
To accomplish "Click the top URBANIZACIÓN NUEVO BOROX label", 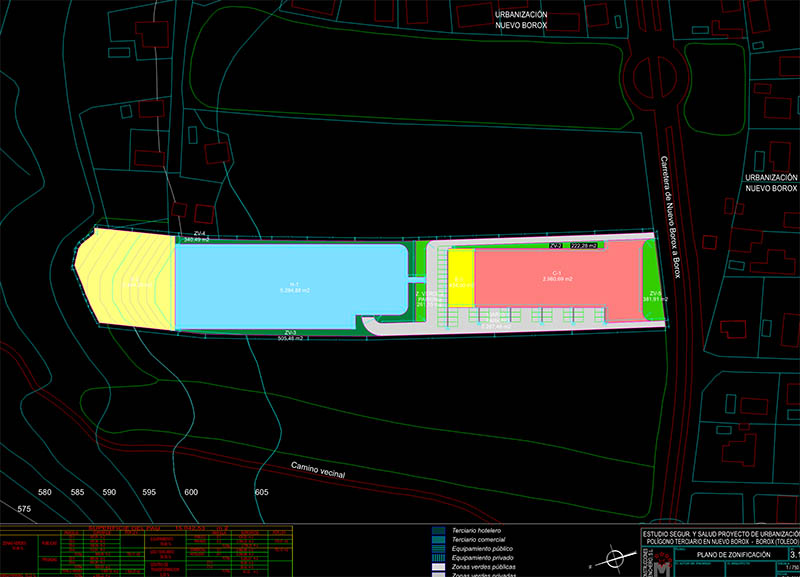I will click(x=521, y=20).
